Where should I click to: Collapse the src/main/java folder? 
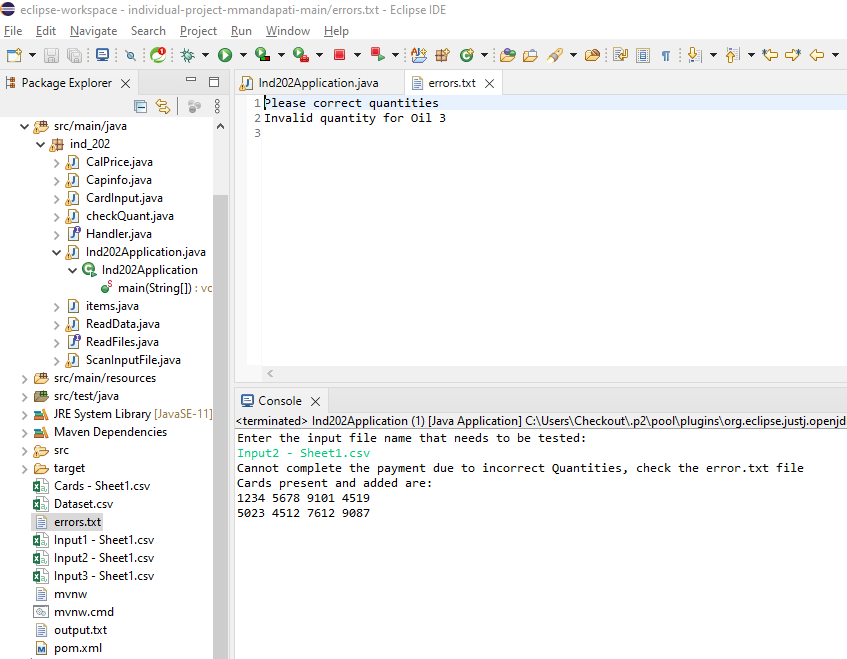pos(24,126)
